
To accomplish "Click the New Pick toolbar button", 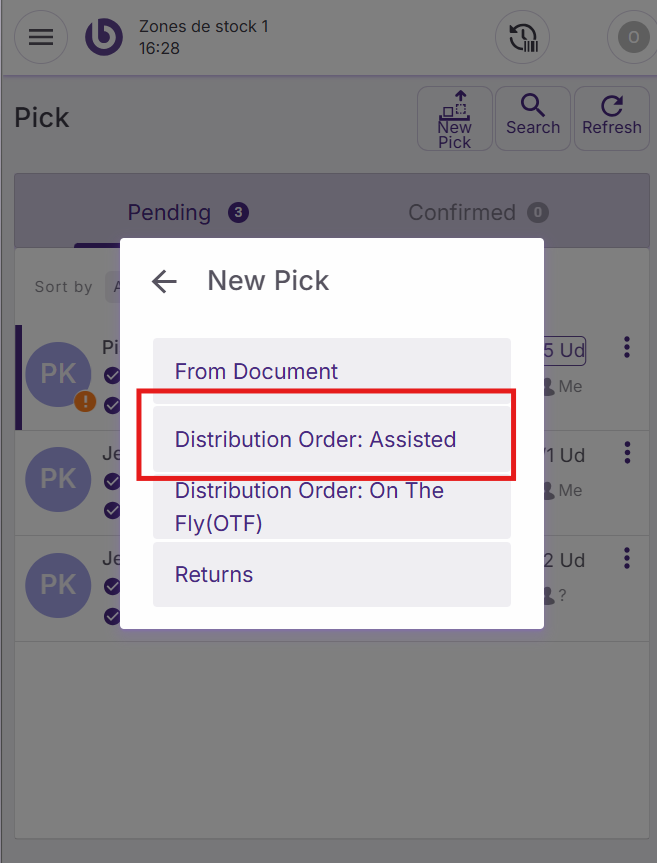I will tap(454, 119).
